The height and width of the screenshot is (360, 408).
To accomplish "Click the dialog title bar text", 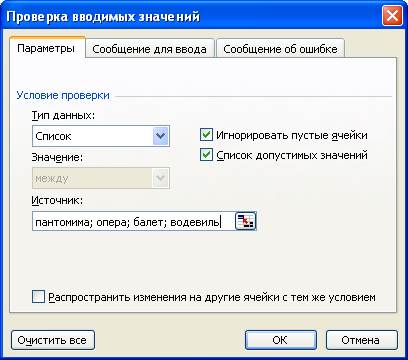I will (x=103, y=16).
